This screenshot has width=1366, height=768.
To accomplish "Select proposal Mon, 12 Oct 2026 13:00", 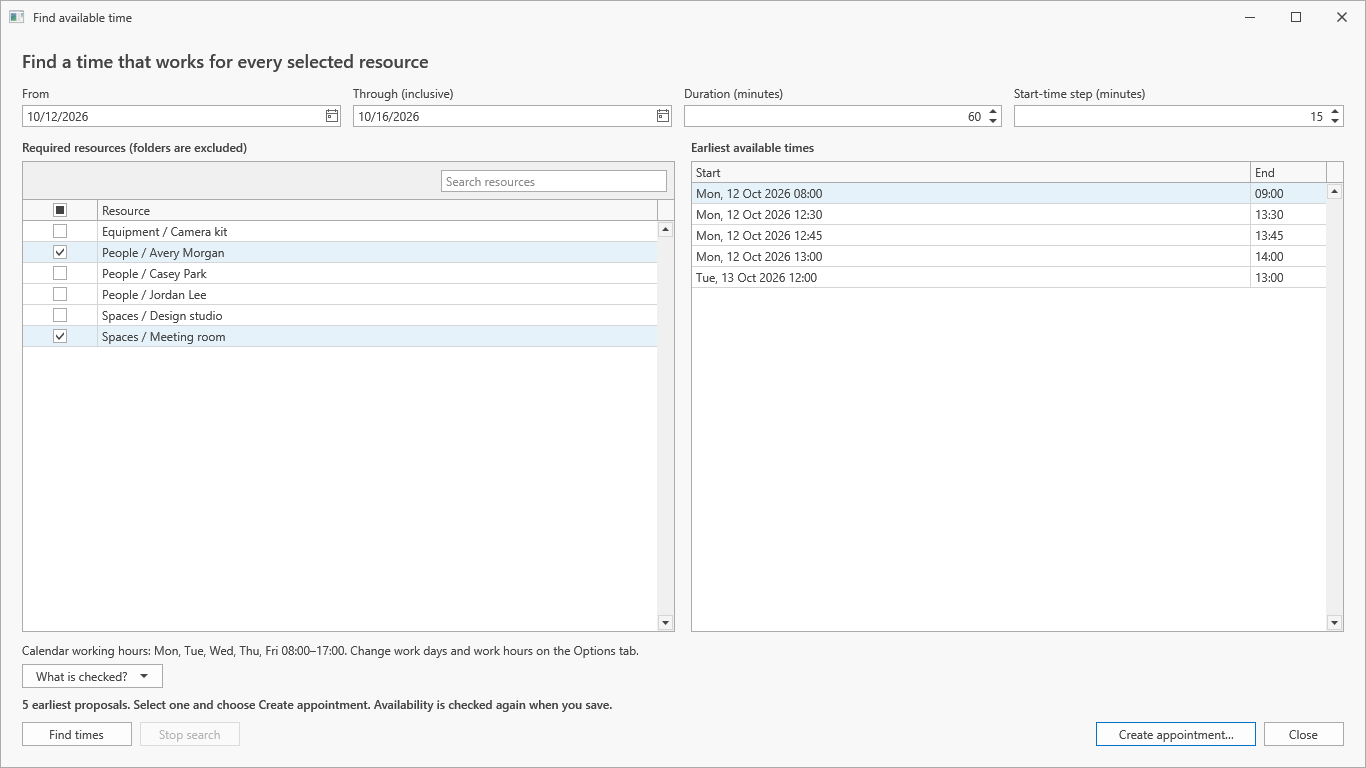I will [1009, 256].
